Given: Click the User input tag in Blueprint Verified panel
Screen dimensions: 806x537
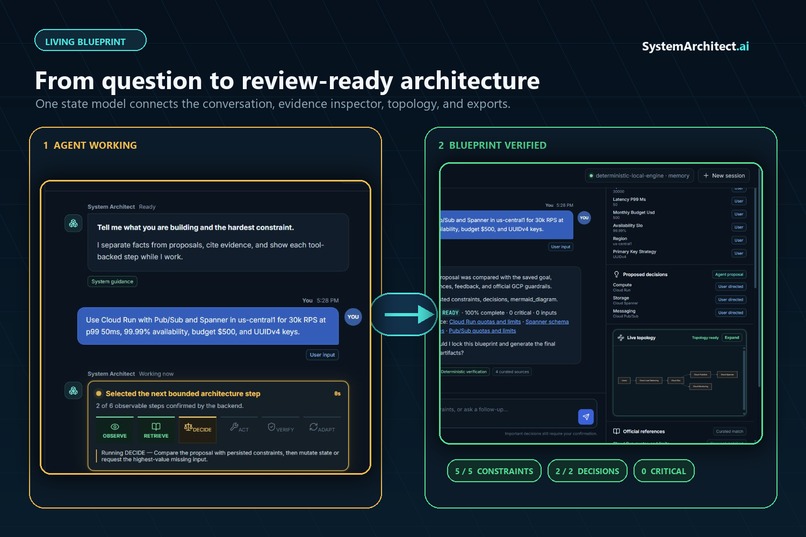Looking at the screenshot, I should 560,247.
